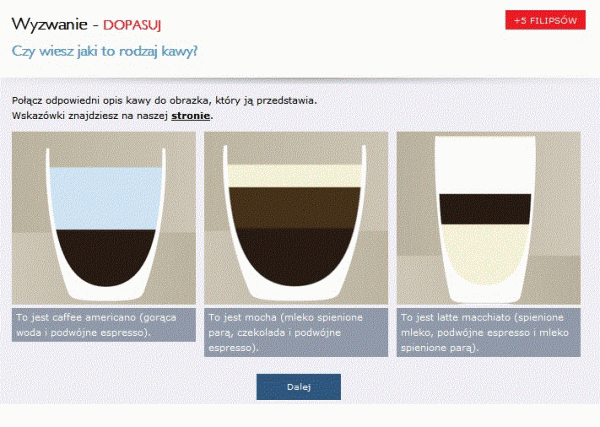
Task: Click the dark espresso band in tall glass
Action: pos(485,209)
